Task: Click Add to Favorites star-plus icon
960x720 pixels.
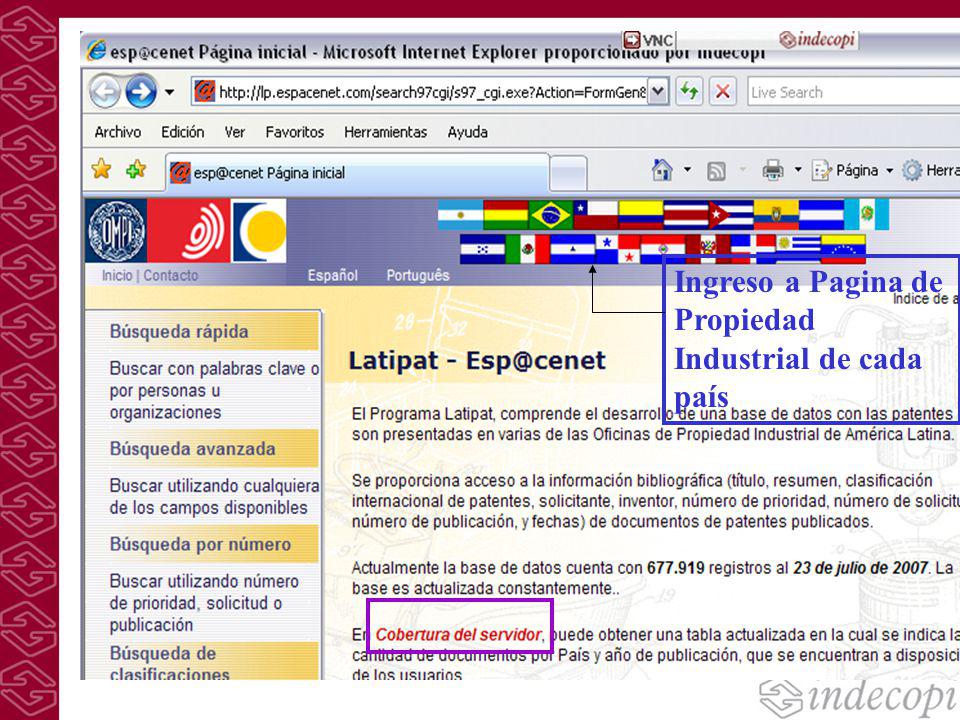Action: pos(136,169)
